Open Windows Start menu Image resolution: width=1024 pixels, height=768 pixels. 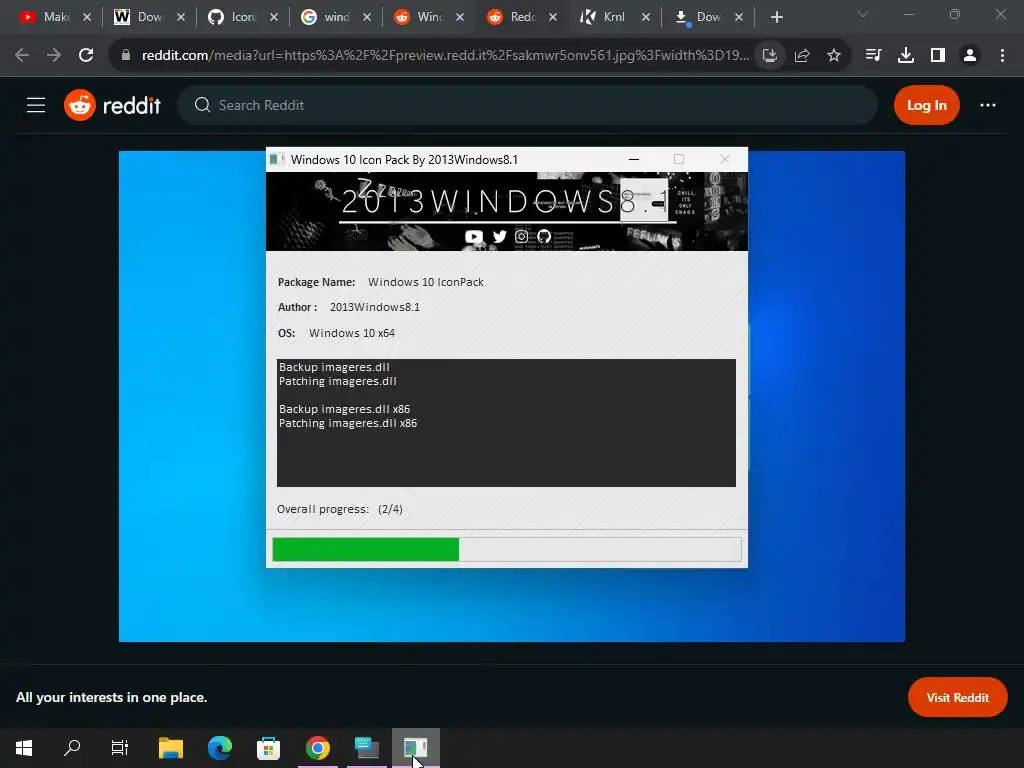(24, 748)
